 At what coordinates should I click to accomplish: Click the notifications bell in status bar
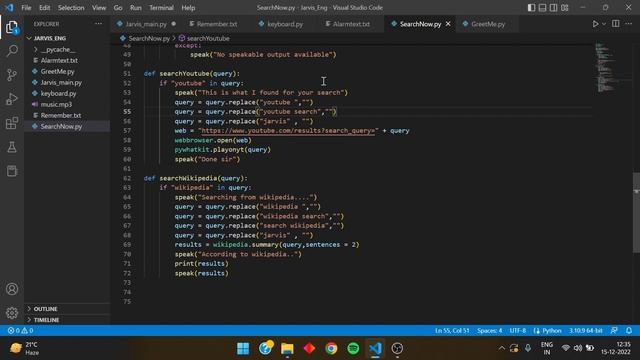[x=629, y=330]
